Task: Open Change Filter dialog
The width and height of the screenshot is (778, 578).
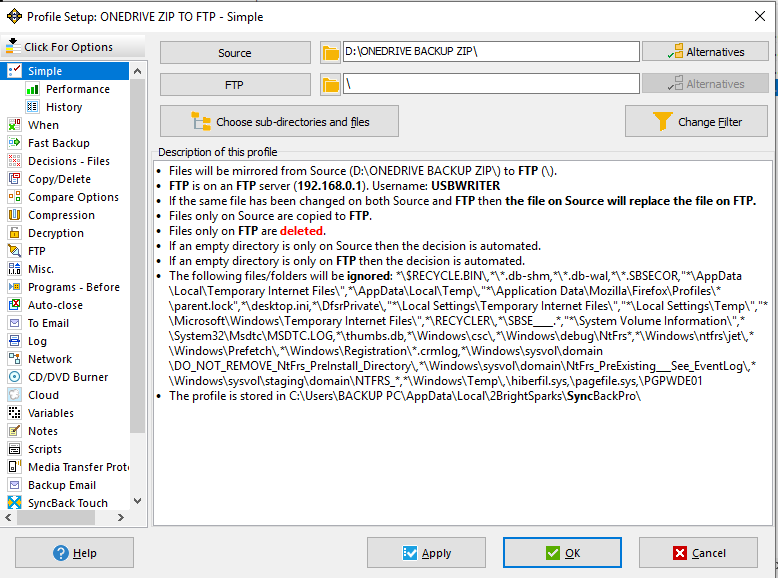Action: tap(696, 122)
